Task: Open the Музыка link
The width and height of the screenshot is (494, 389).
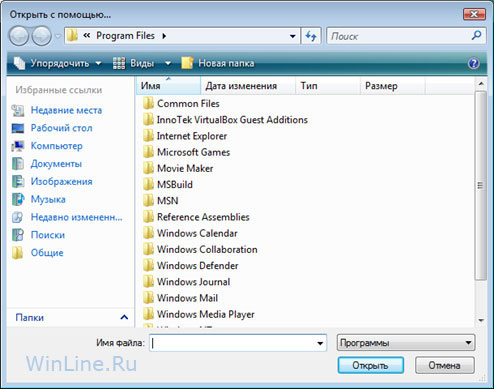Action: 48,199
